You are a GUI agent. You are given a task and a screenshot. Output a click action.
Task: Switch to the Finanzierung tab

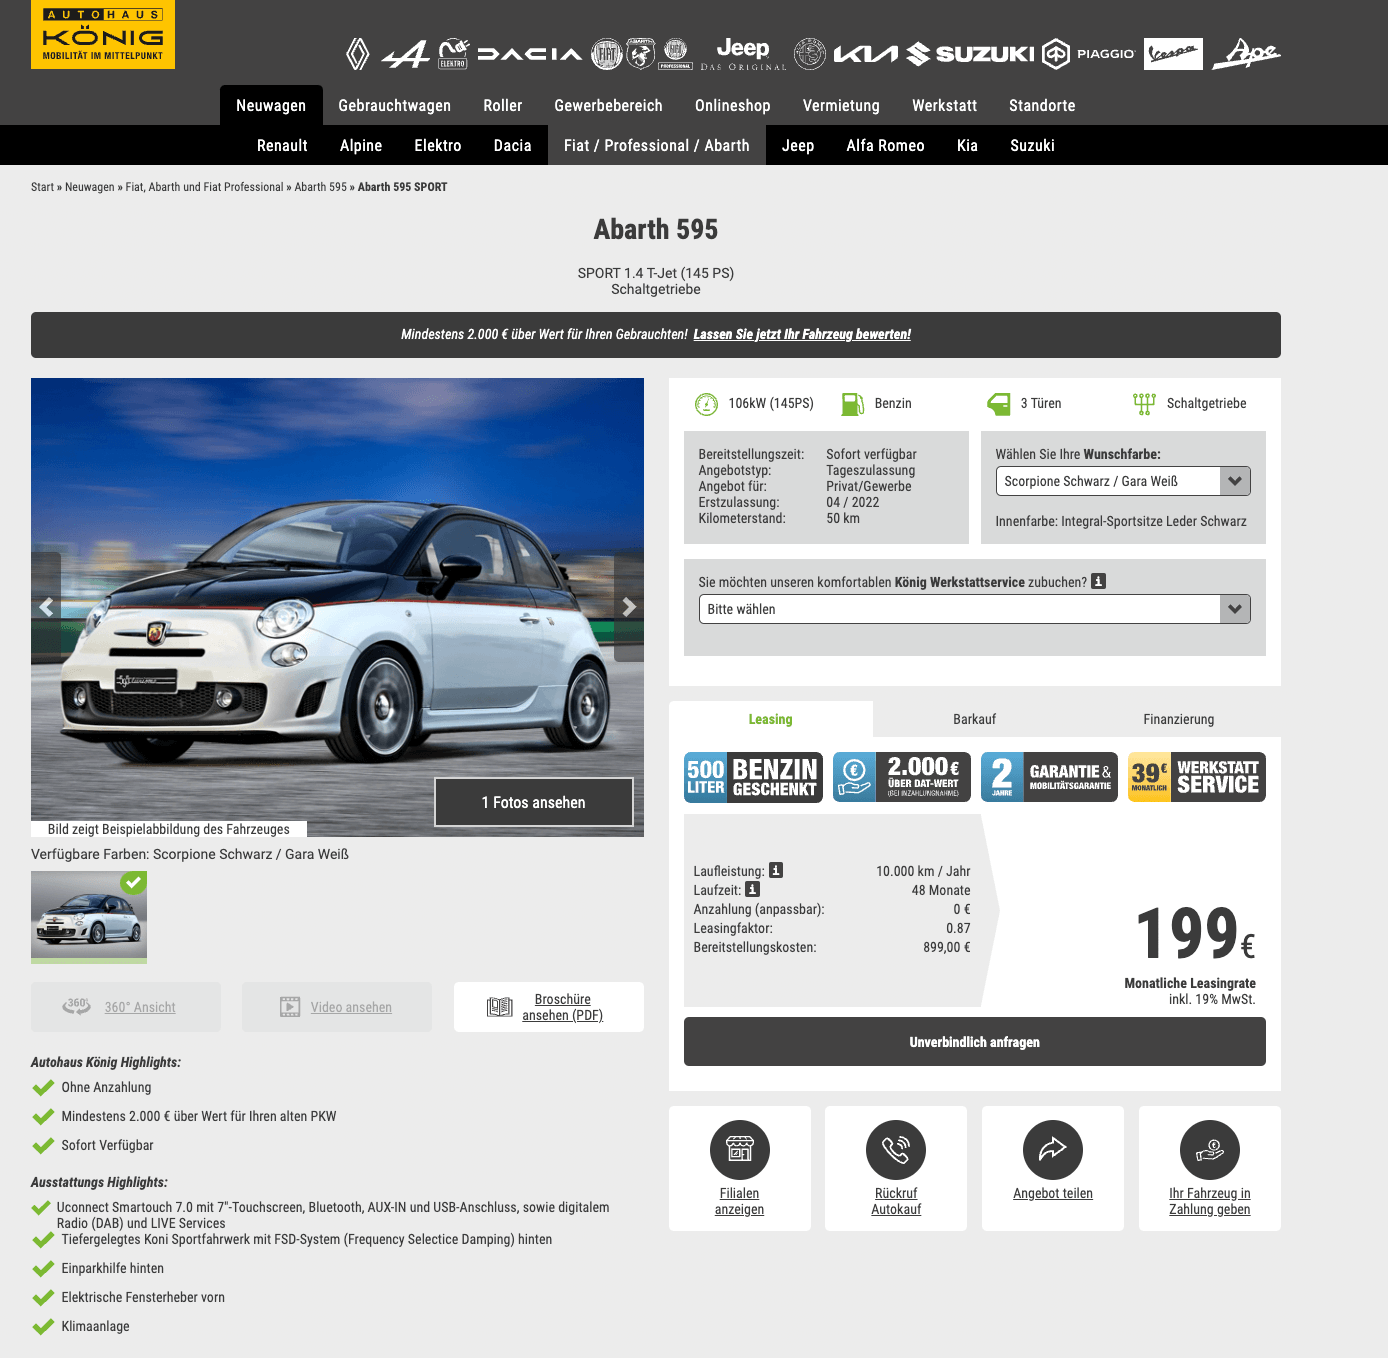point(1179,719)
